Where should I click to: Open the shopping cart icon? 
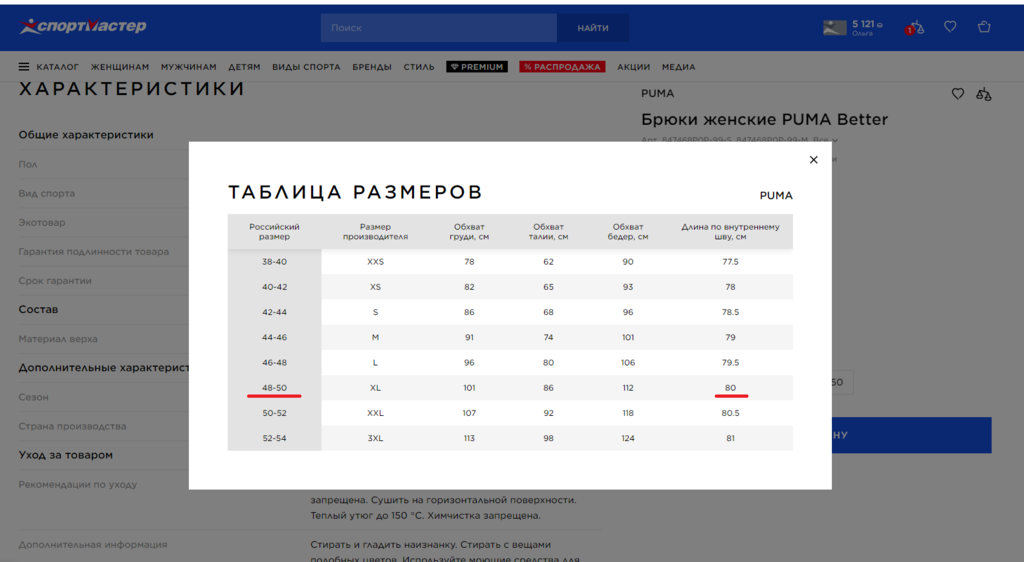click(x=984, y=27)
